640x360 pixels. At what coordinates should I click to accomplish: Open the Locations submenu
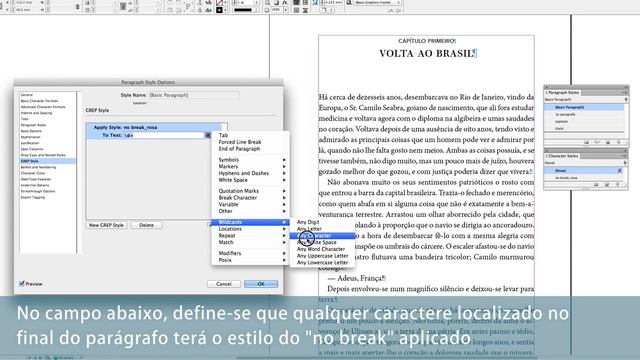(250, 229)
